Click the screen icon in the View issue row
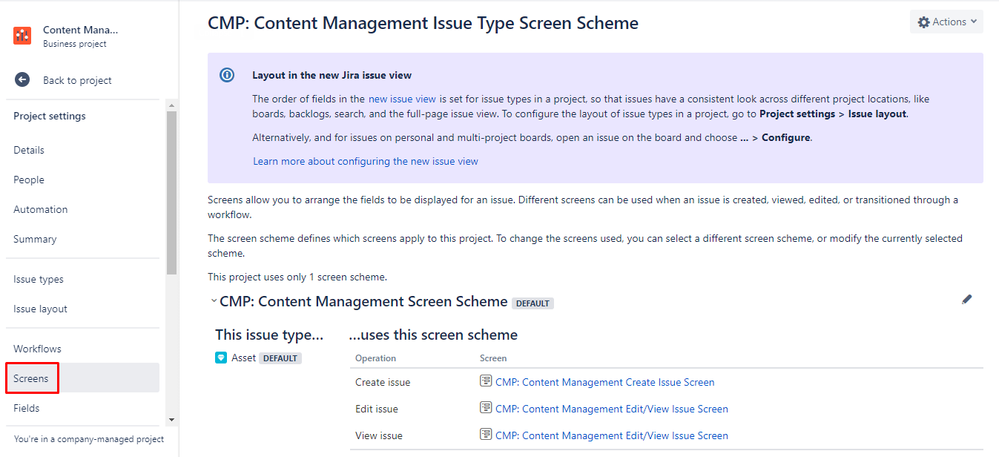The height and width of the screenshot is (457, 999). (x=485, y=435)
